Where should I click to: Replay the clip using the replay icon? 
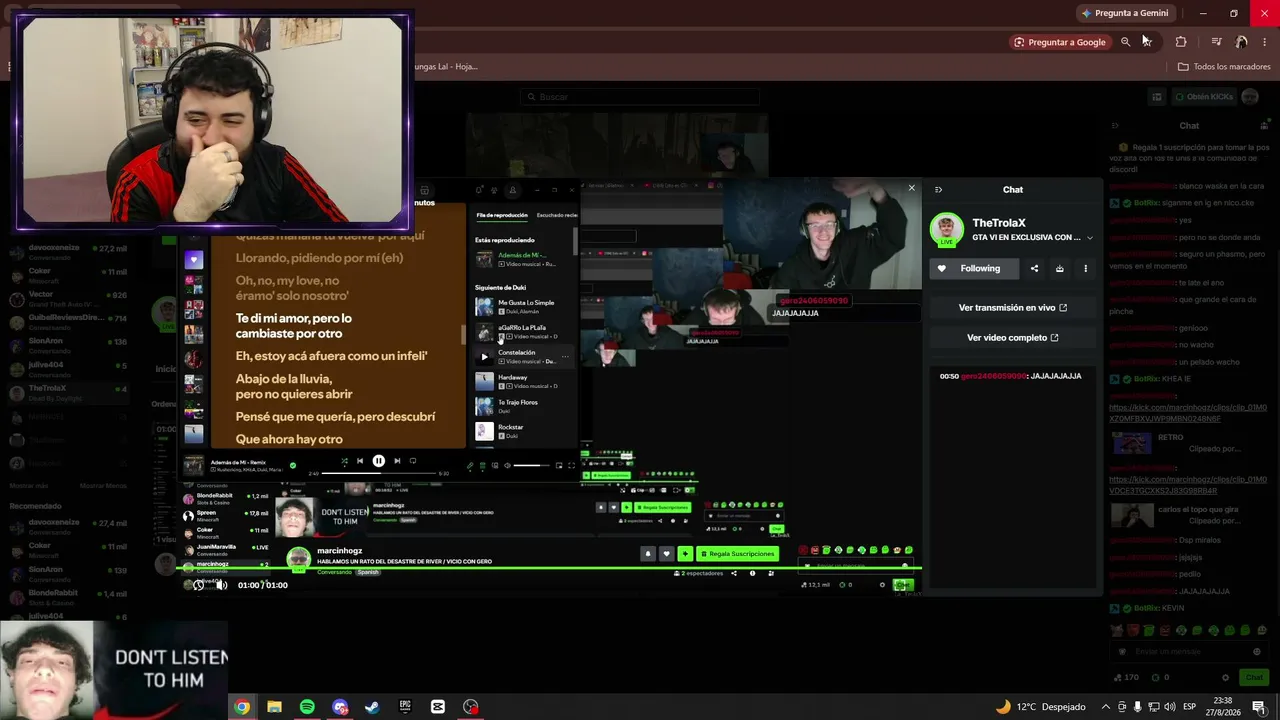click(x=199, y=585)
